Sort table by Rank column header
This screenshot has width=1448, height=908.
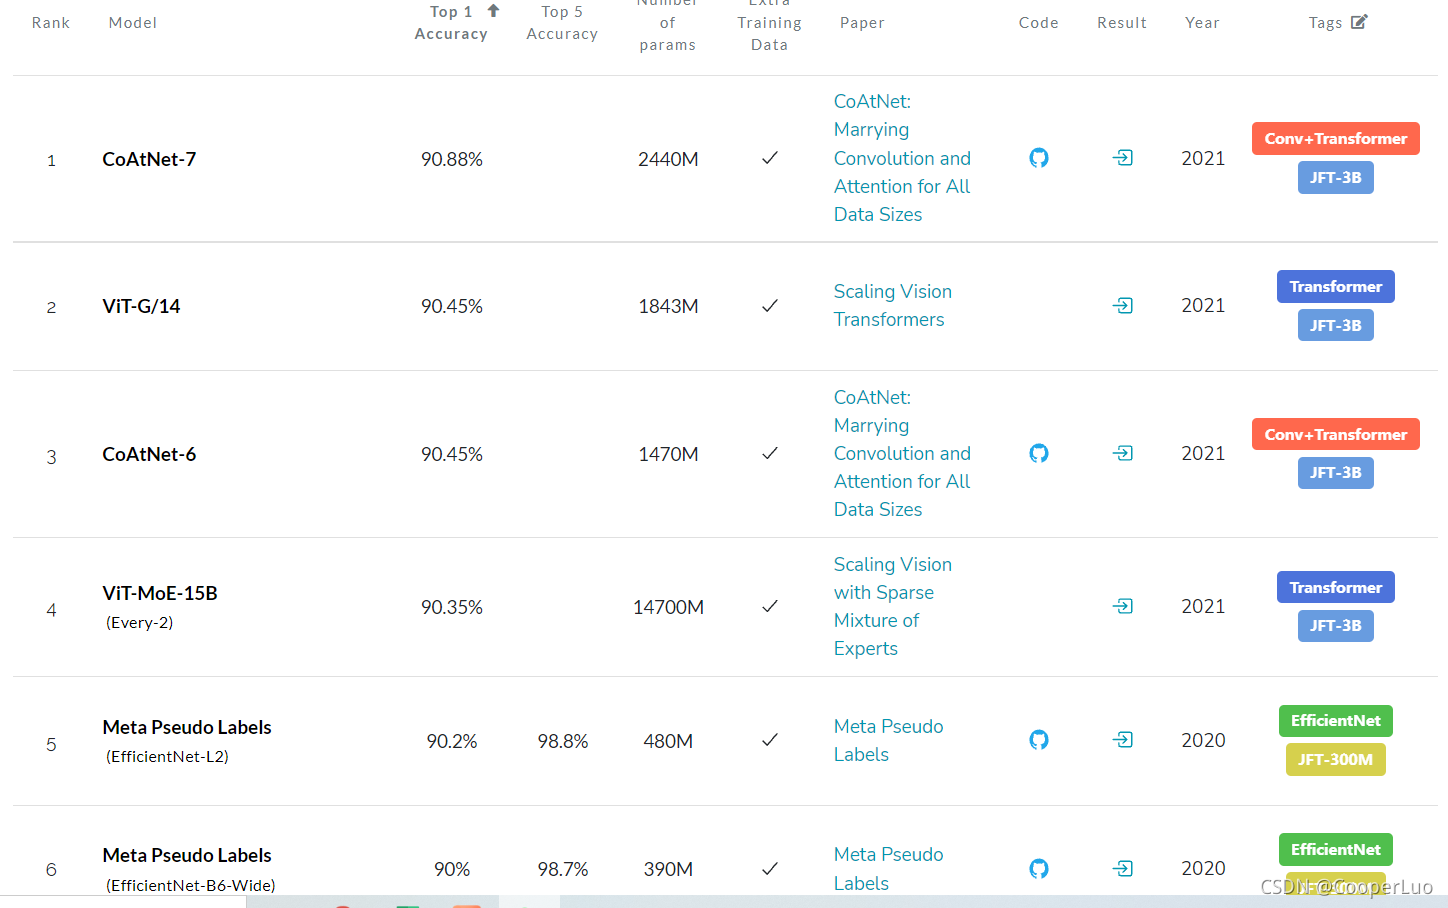point(51,23)
